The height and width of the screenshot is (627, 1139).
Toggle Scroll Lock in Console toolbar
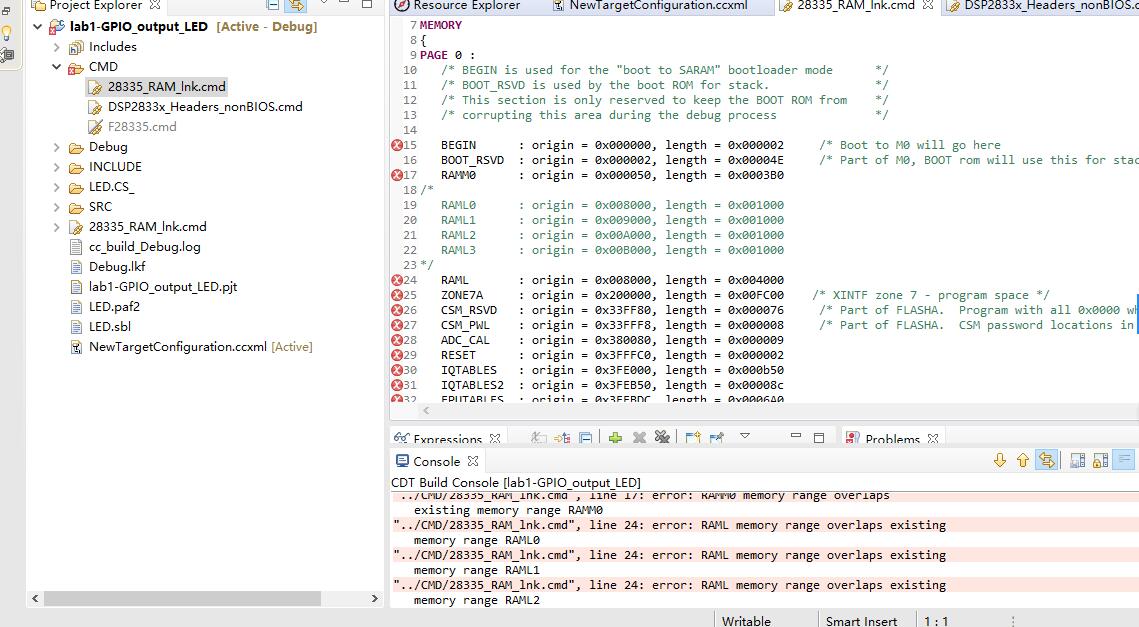[x=1101, y=460]
